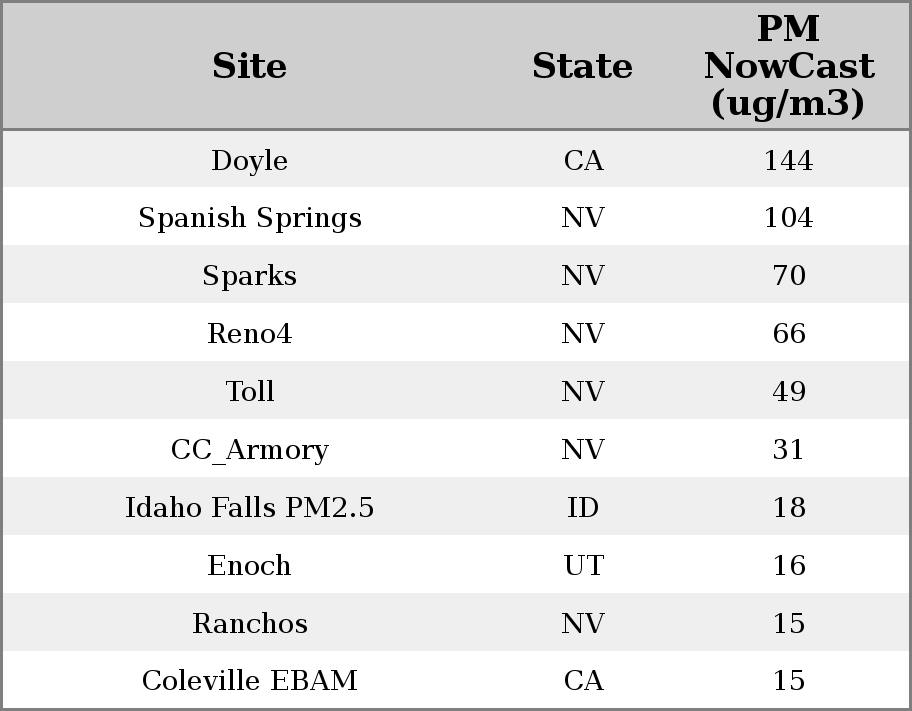This screenshot has height=711, width=912.
Task: Click the Coleville EBAM site name
Action: [x=250, y=681]
